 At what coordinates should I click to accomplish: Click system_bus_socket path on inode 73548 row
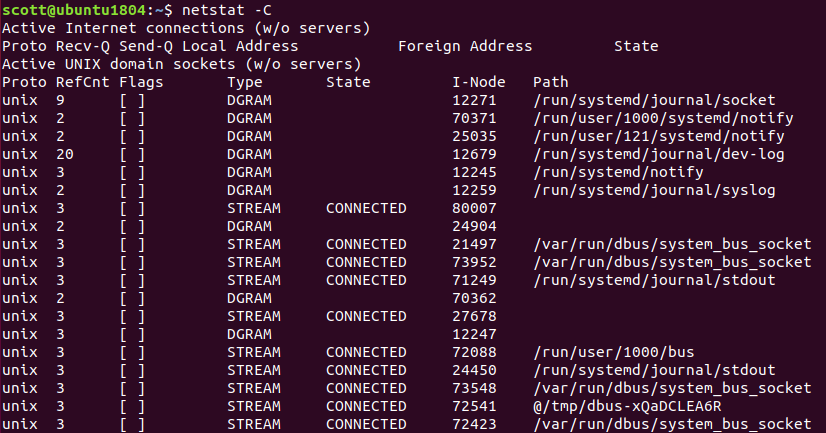click(672, 388)
